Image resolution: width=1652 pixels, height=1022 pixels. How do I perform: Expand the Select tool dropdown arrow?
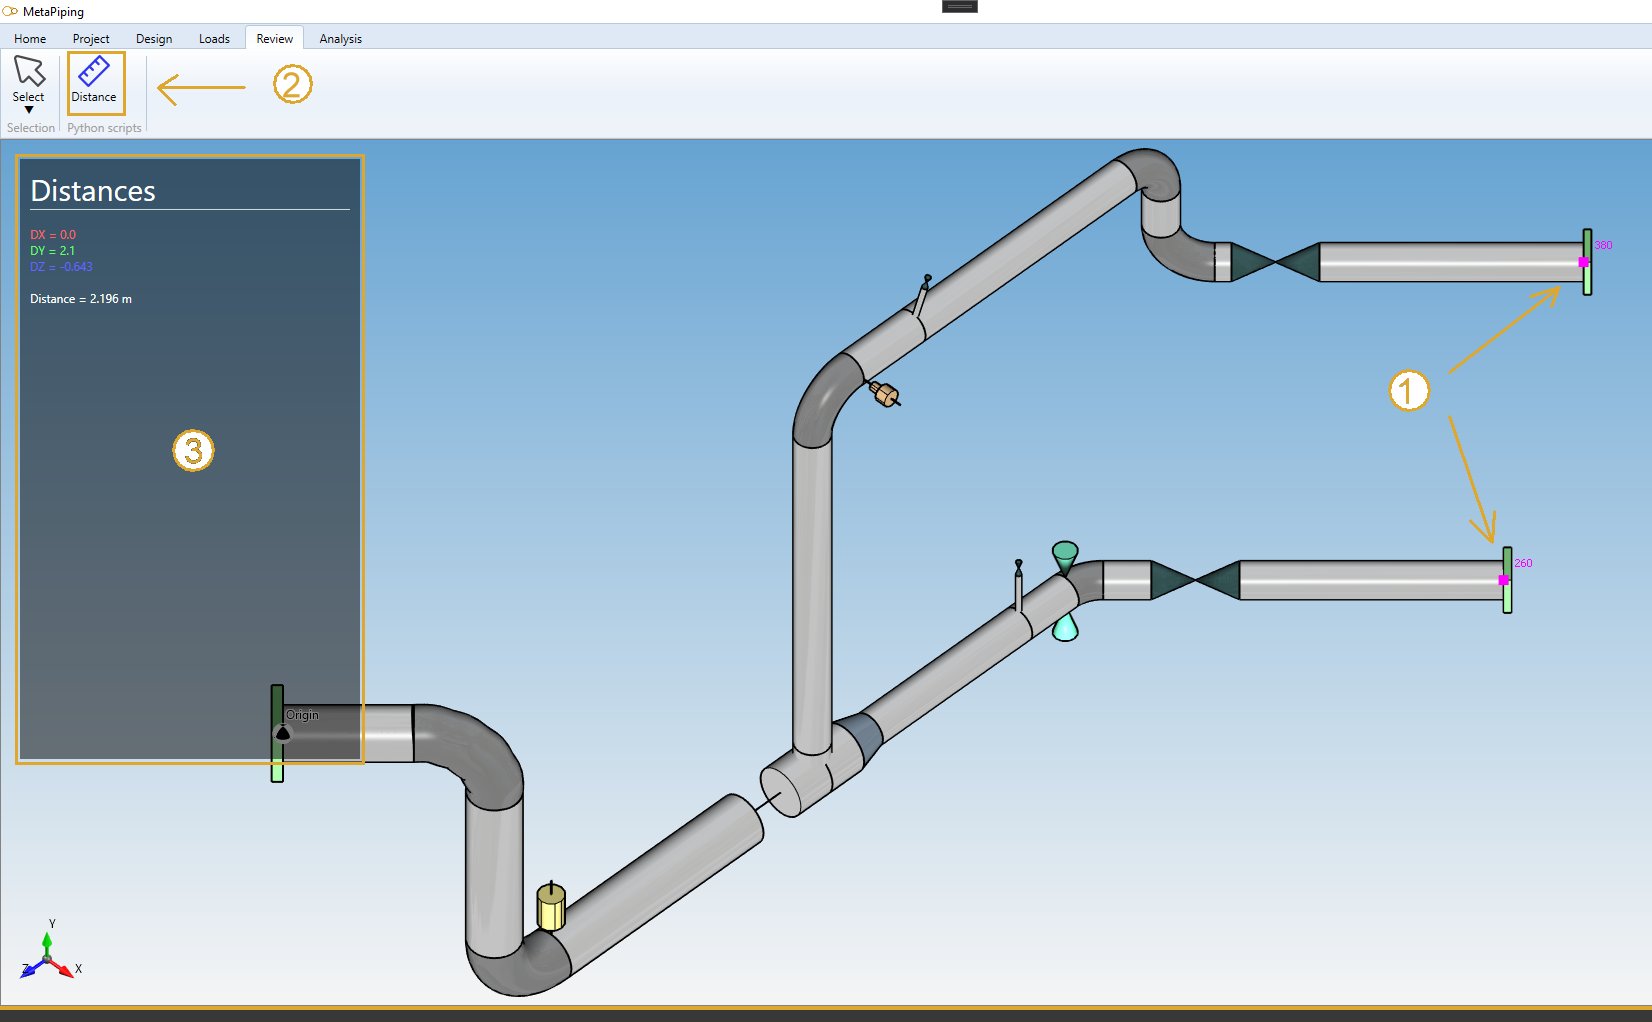(29, 110)
